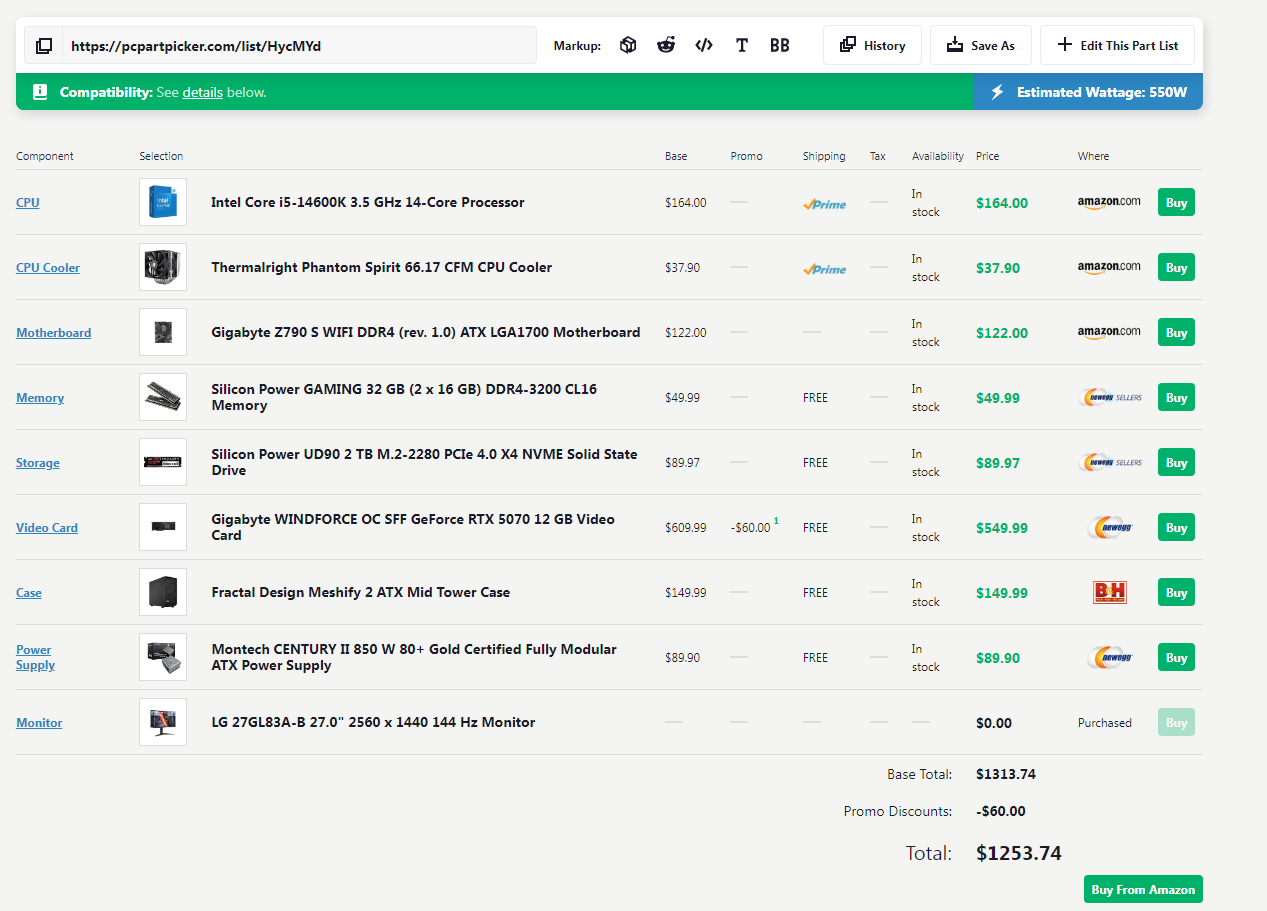
Task: Select the Reddit markup icon
Action: tap(666, 45)
